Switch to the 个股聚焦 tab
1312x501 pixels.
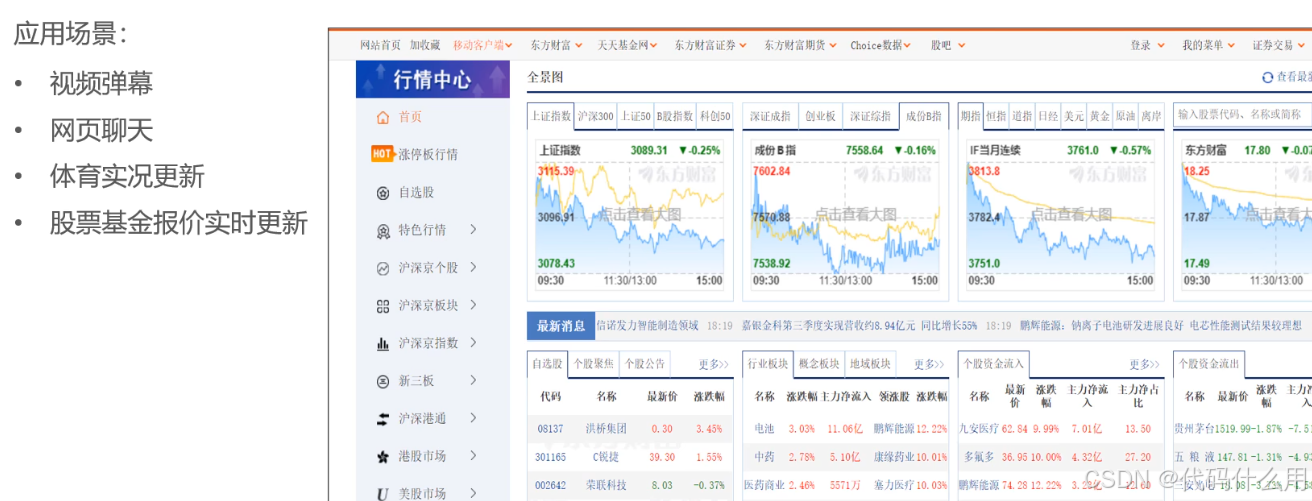click(593, 364)
